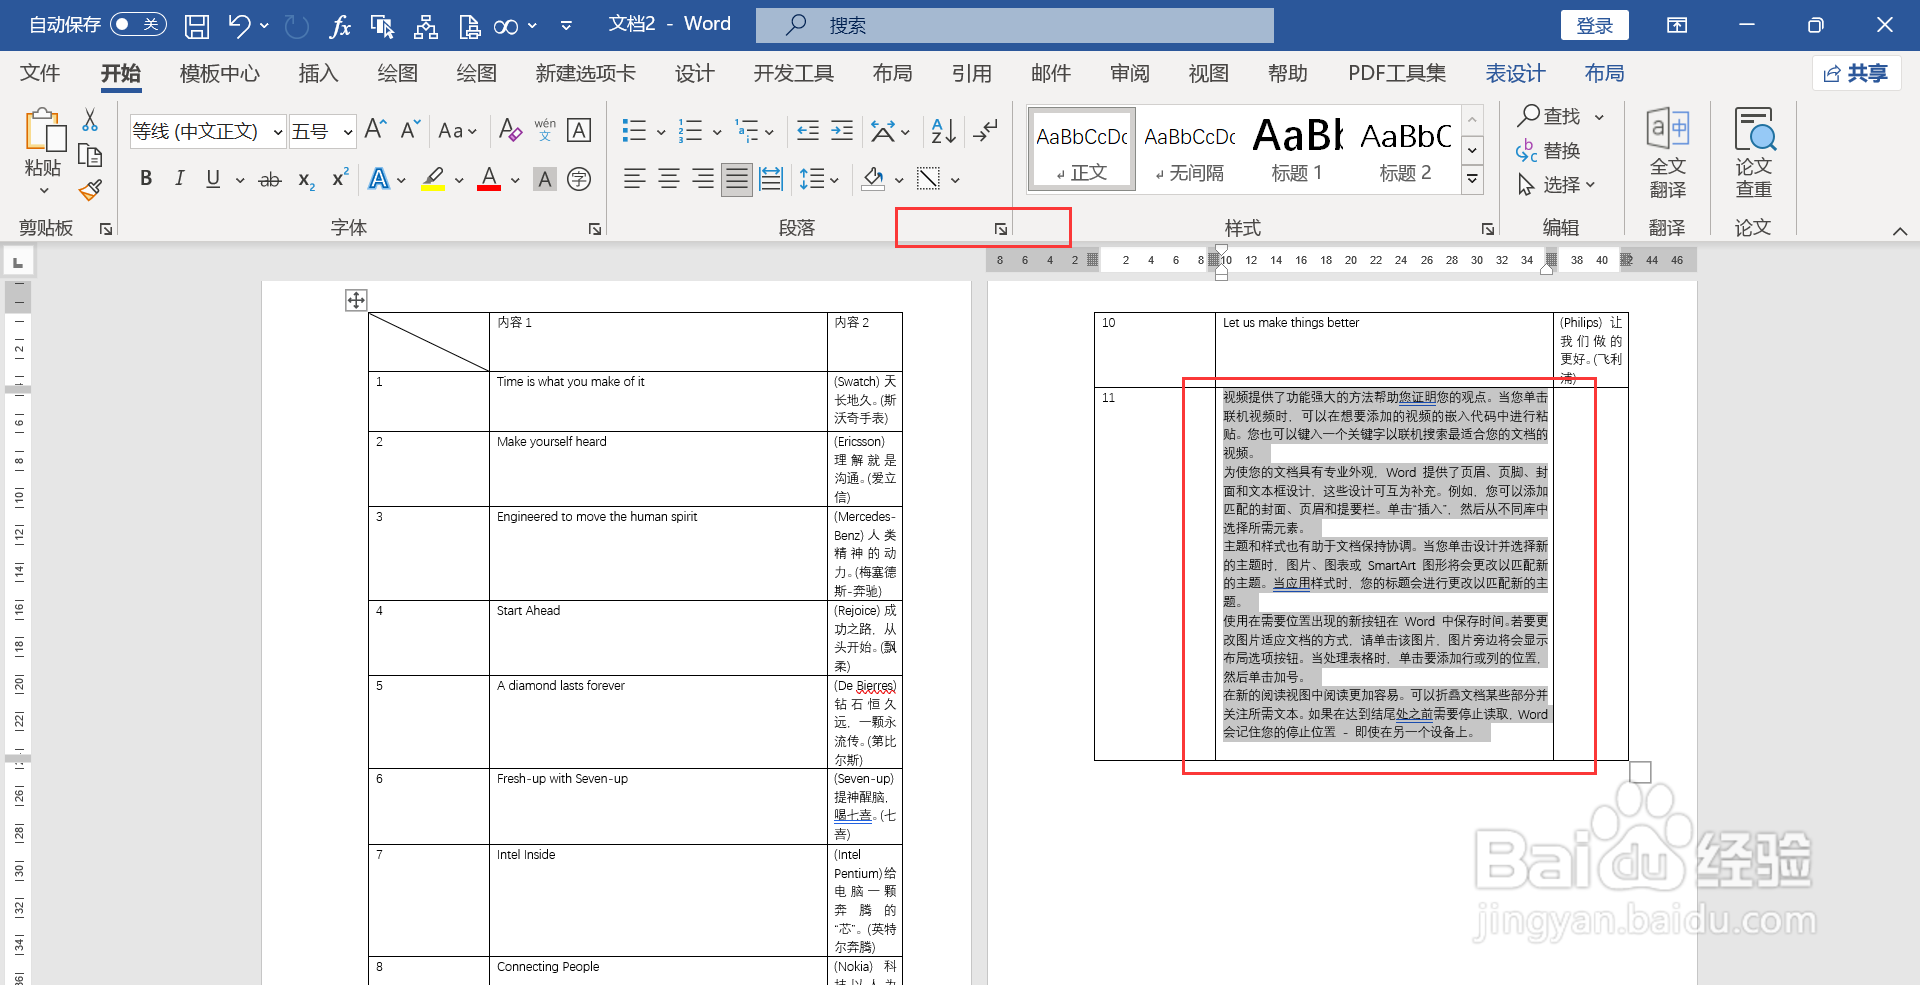
Task: Click the enclosed character icon
Action: click(579, 180)
